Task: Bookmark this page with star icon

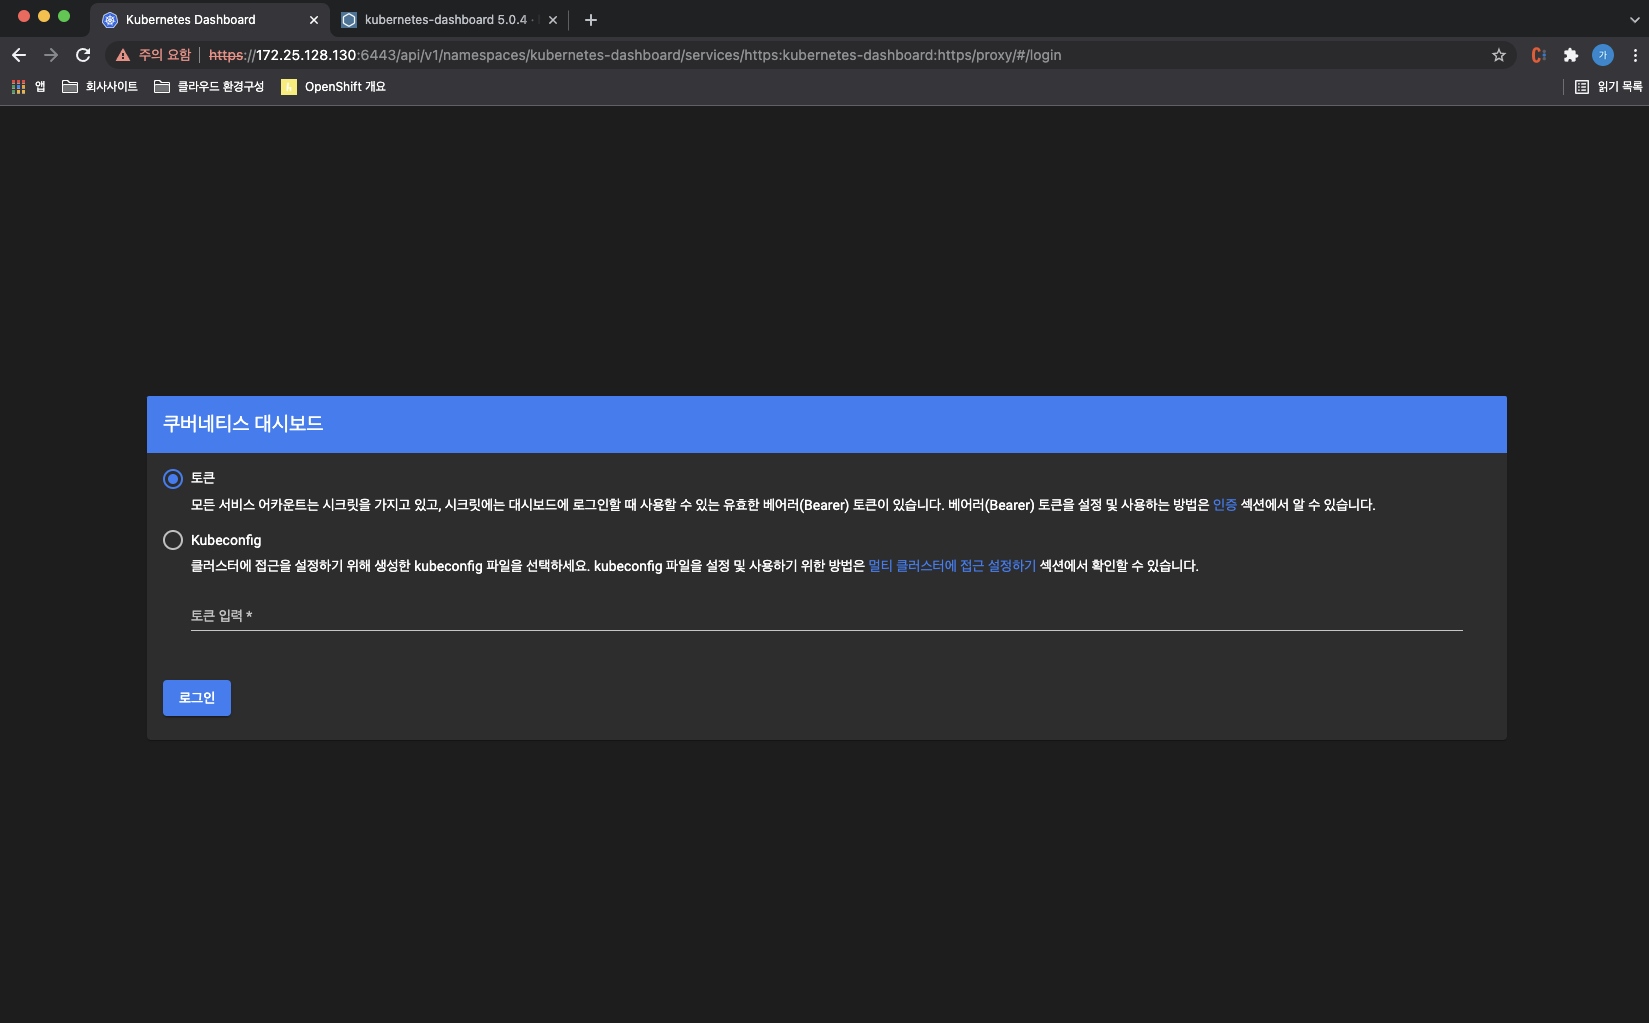Action: [1499, 55]
